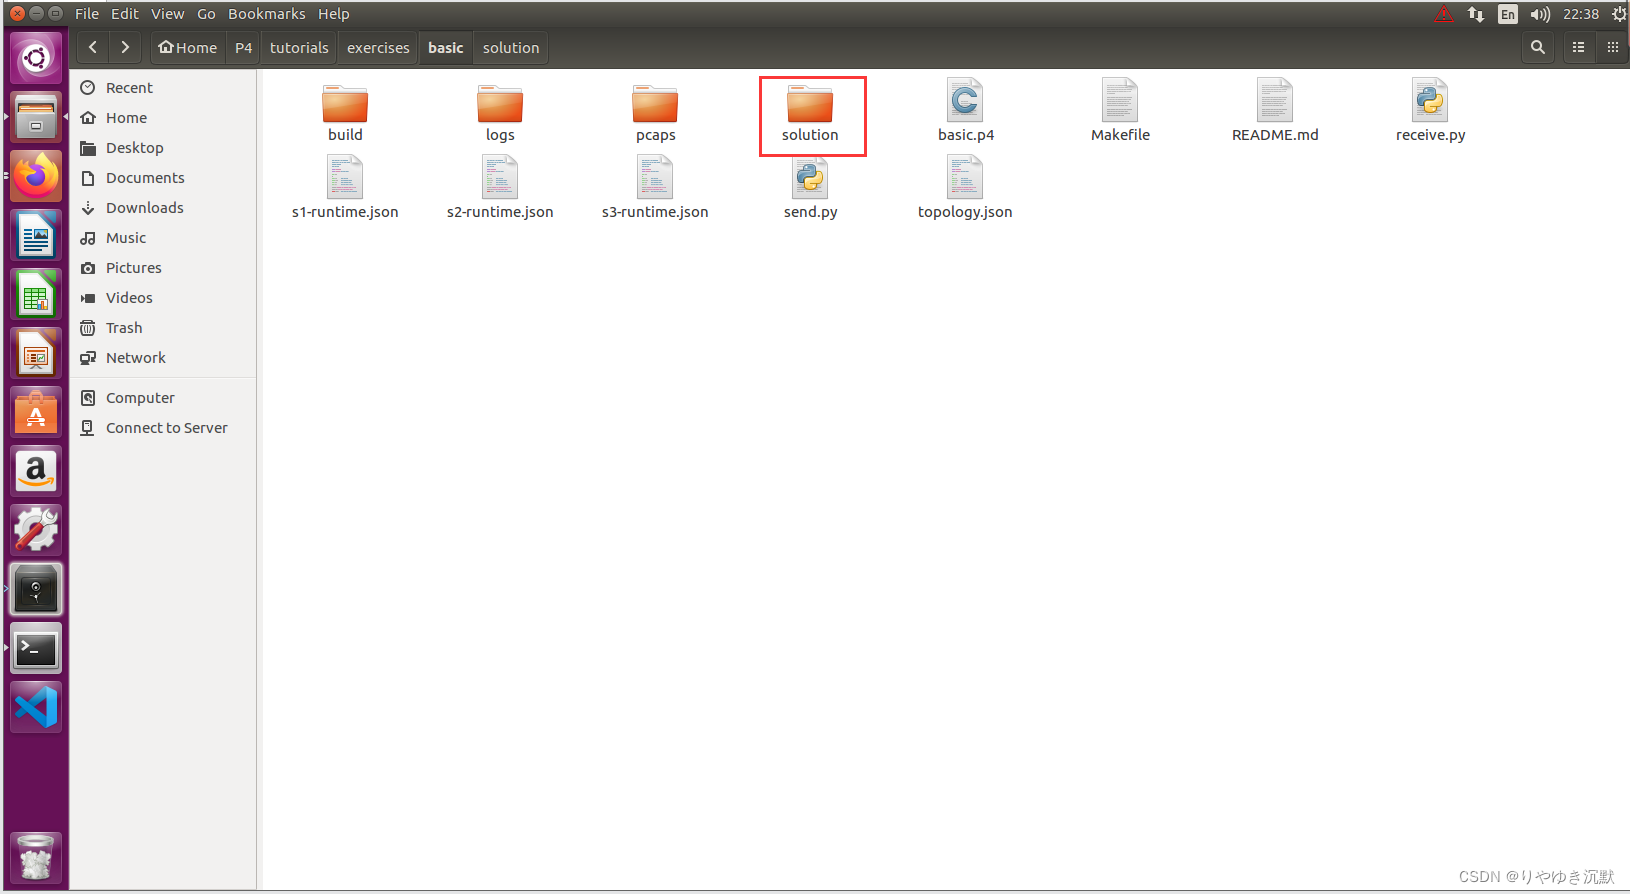
Task: Switch to icon grid view
Action: 1613,47
